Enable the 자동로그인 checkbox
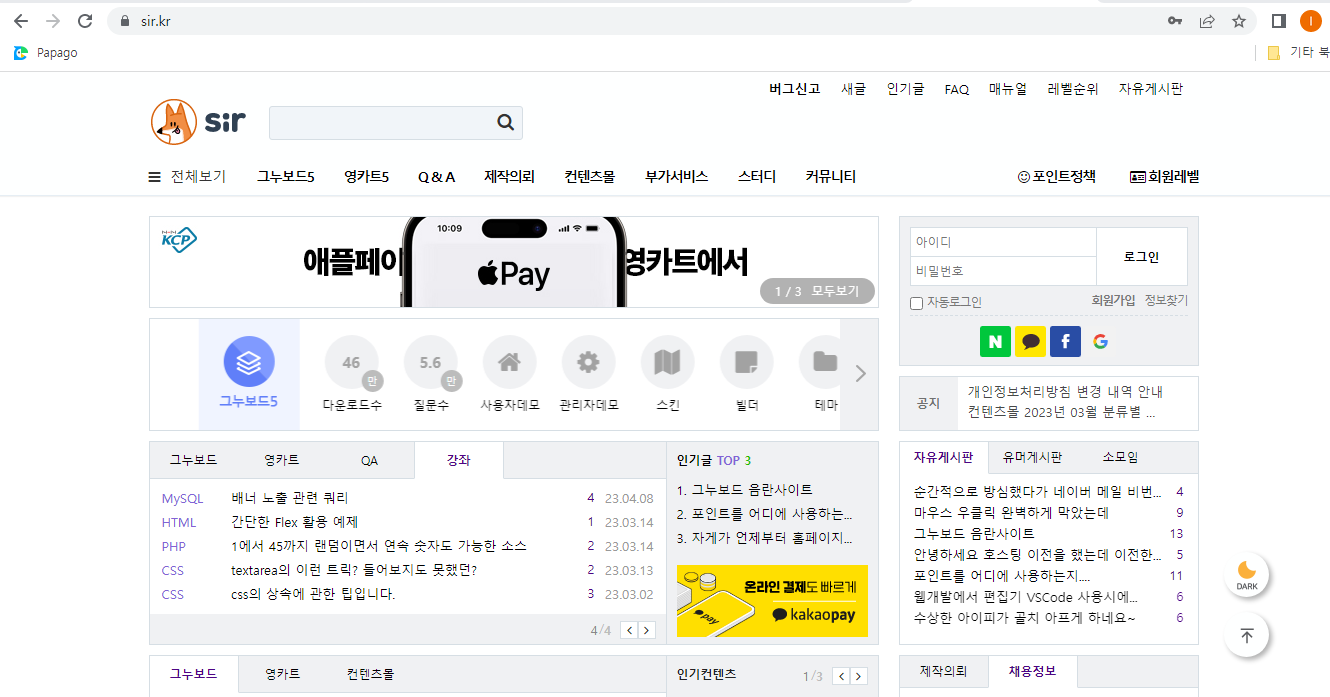The image size is (1330, 697). 916,303
